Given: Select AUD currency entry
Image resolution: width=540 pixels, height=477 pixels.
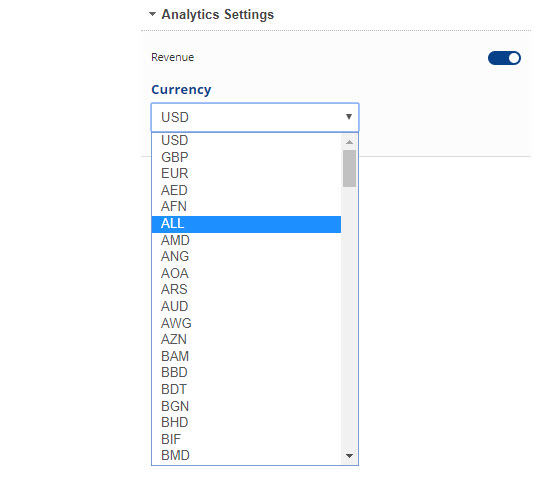Looking at the screenshot, I should [246, 306].
